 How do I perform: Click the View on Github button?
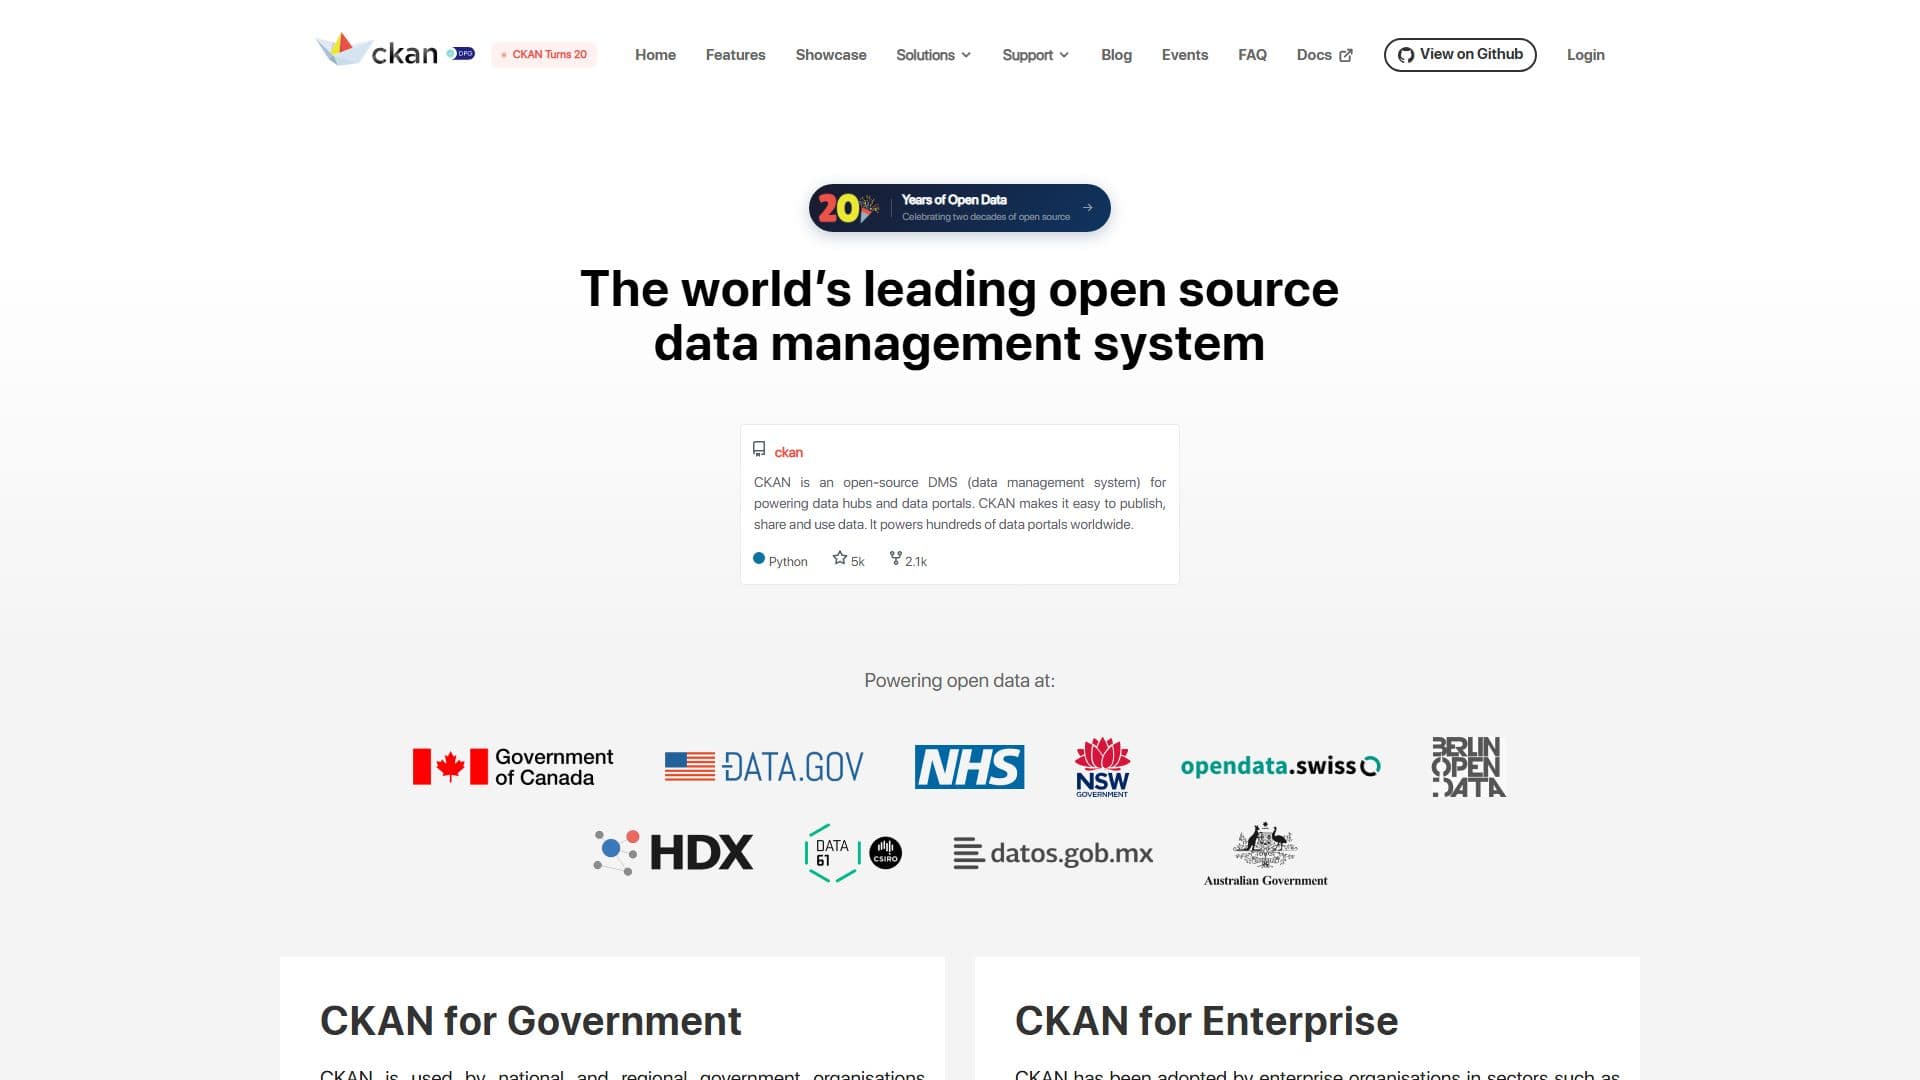tap(1460, 55)
